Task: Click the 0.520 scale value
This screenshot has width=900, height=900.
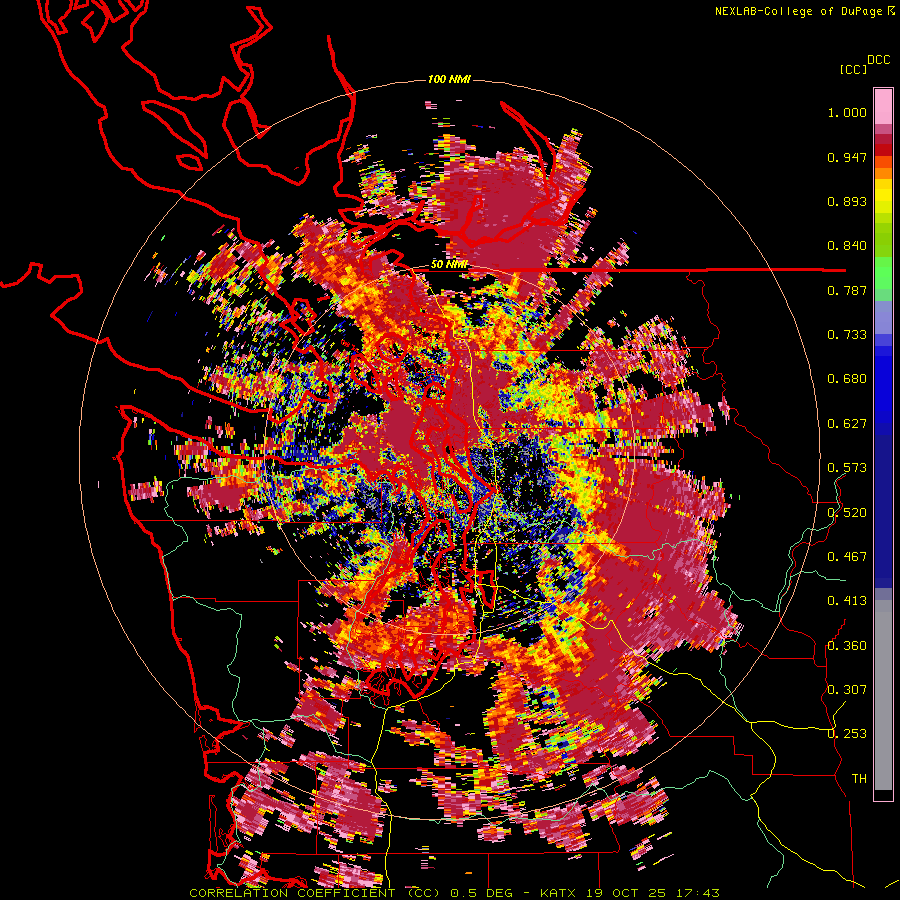Action: 847,512
